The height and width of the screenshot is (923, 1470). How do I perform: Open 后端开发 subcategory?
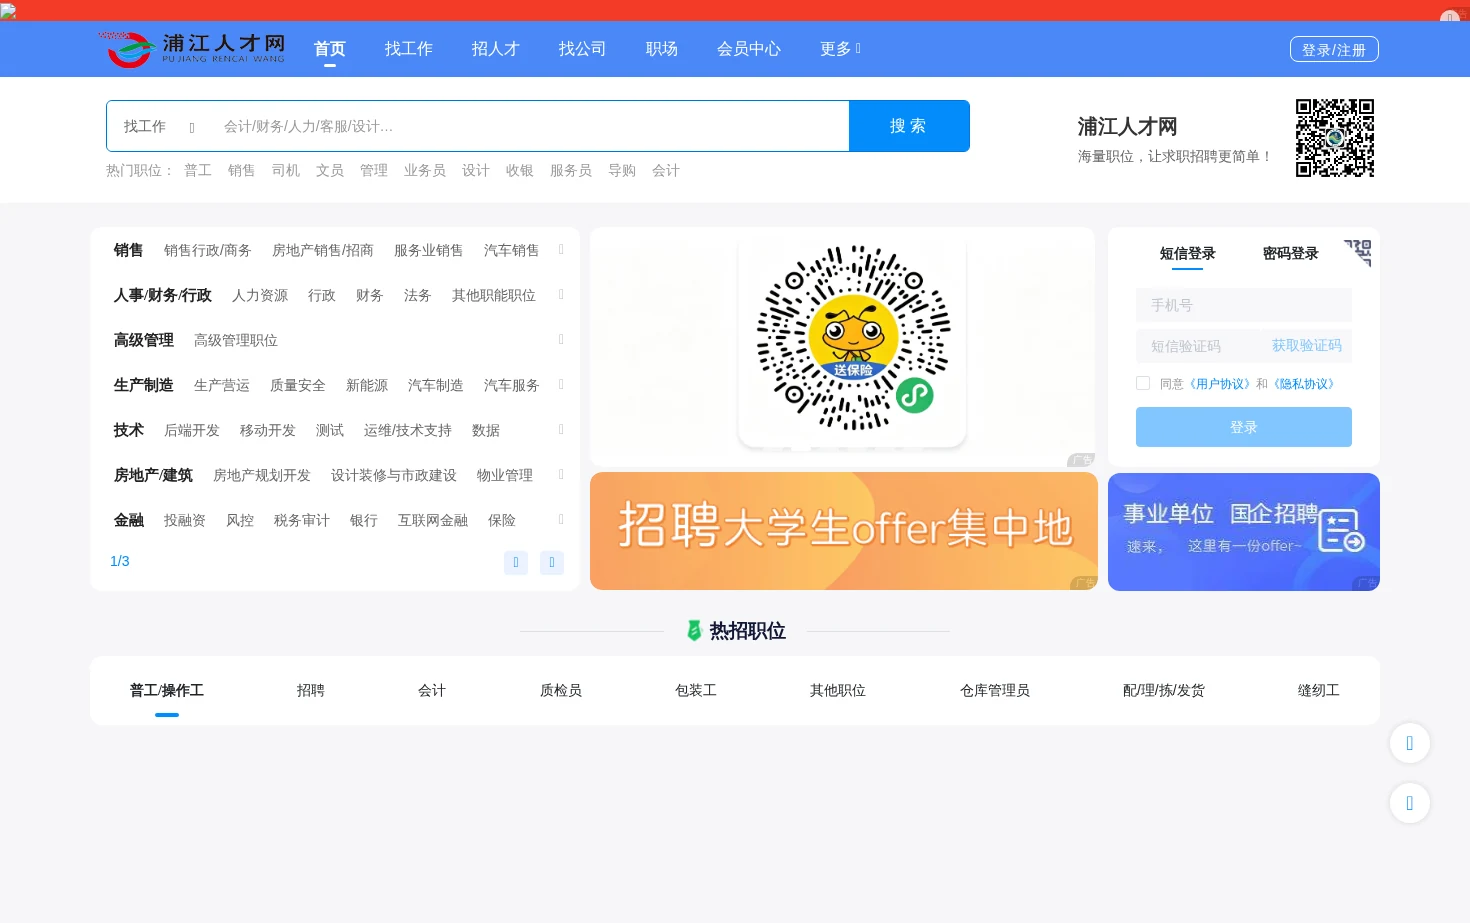192,430
